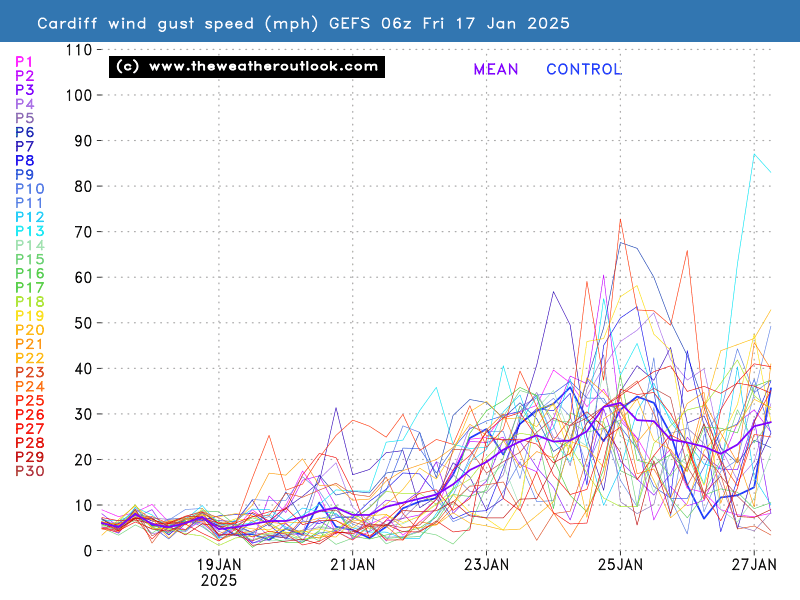Viewport: 800px width, 600px height.
Task: Click the P12 legend label
Action: (x=30, y=217)
